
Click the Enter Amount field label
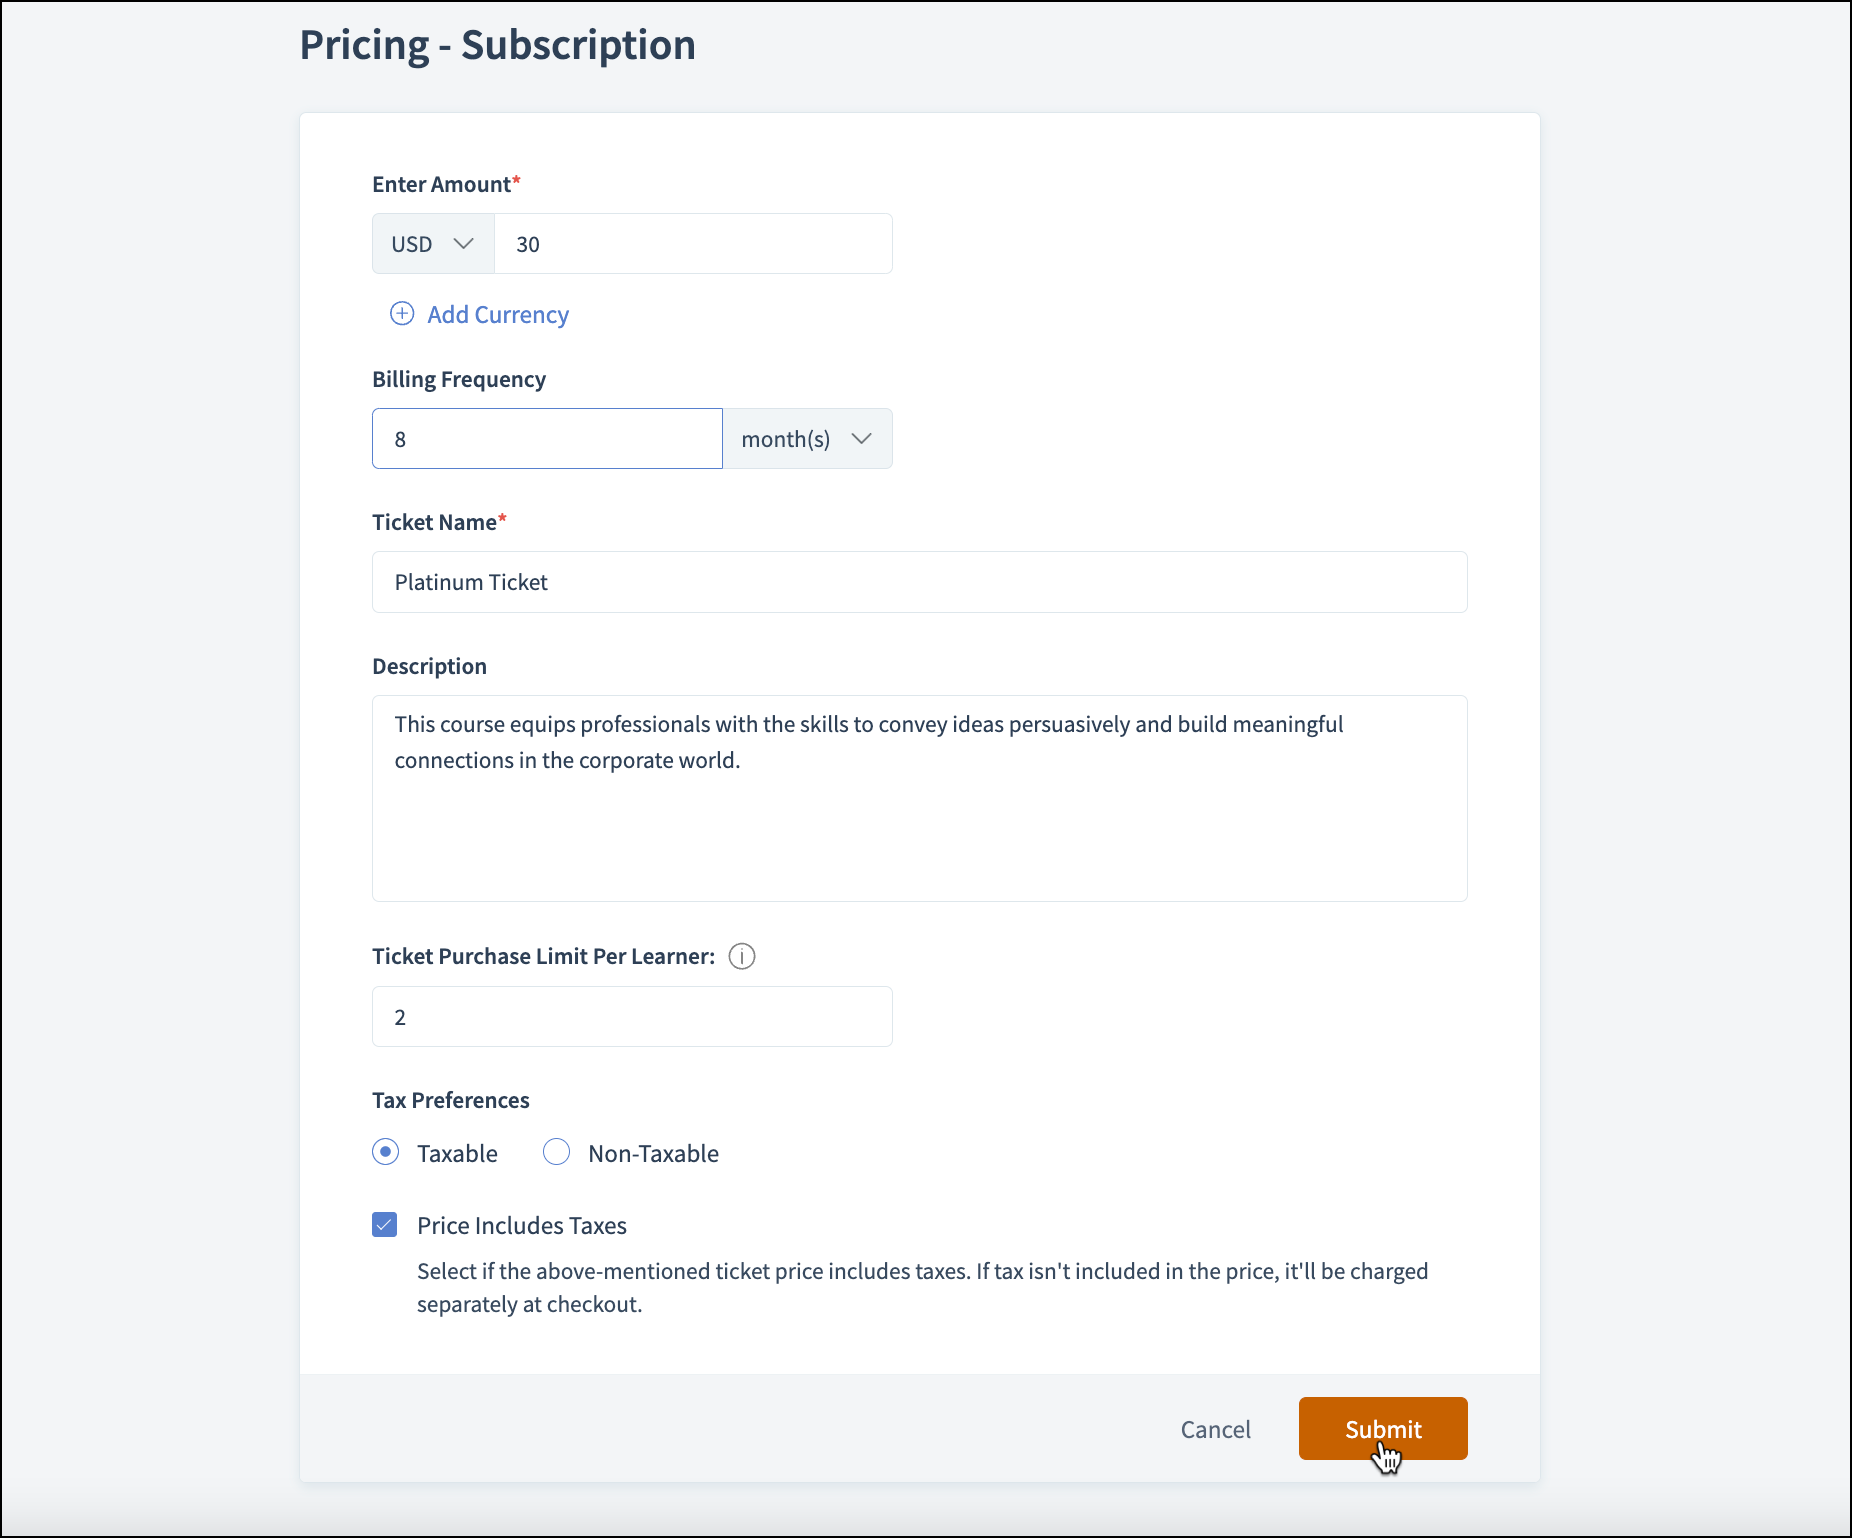pos(441,184)
